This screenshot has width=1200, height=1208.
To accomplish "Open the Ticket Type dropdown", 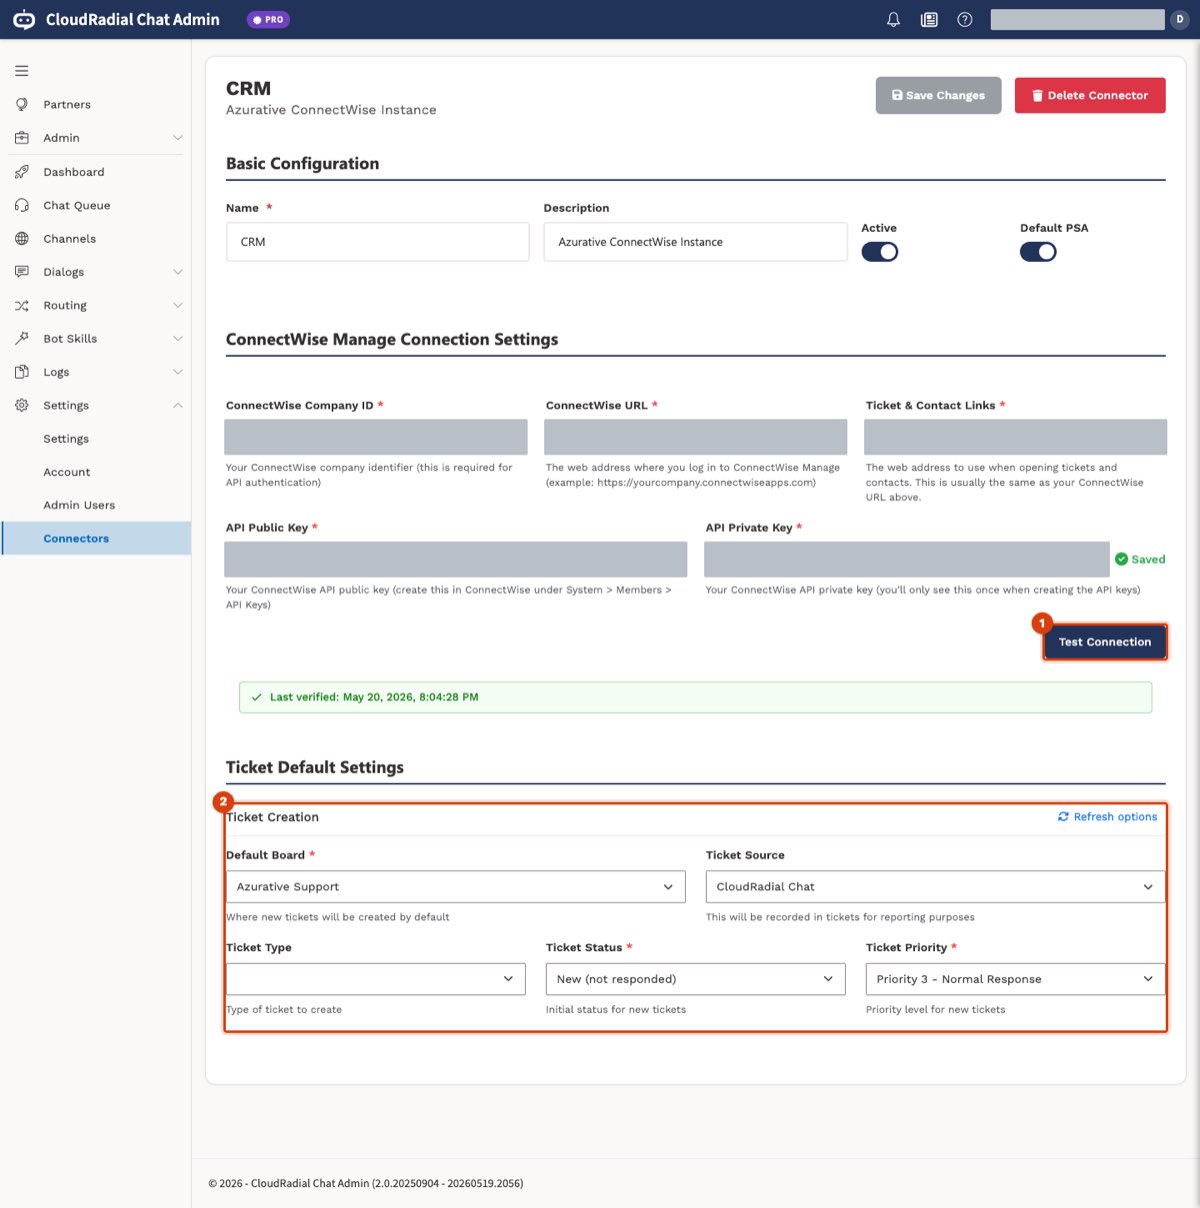I will [376, 979].
